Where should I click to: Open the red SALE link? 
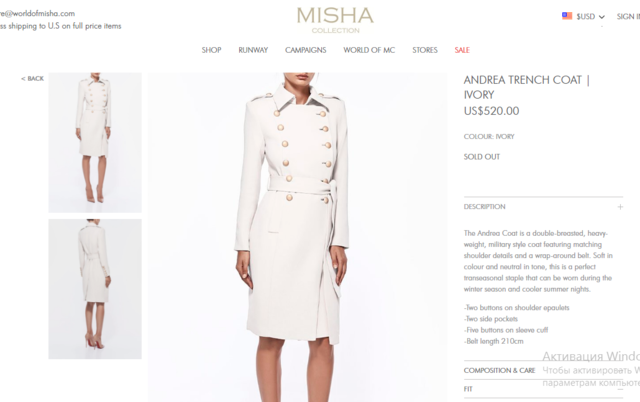pyautogui.click(x=462, y=50)
